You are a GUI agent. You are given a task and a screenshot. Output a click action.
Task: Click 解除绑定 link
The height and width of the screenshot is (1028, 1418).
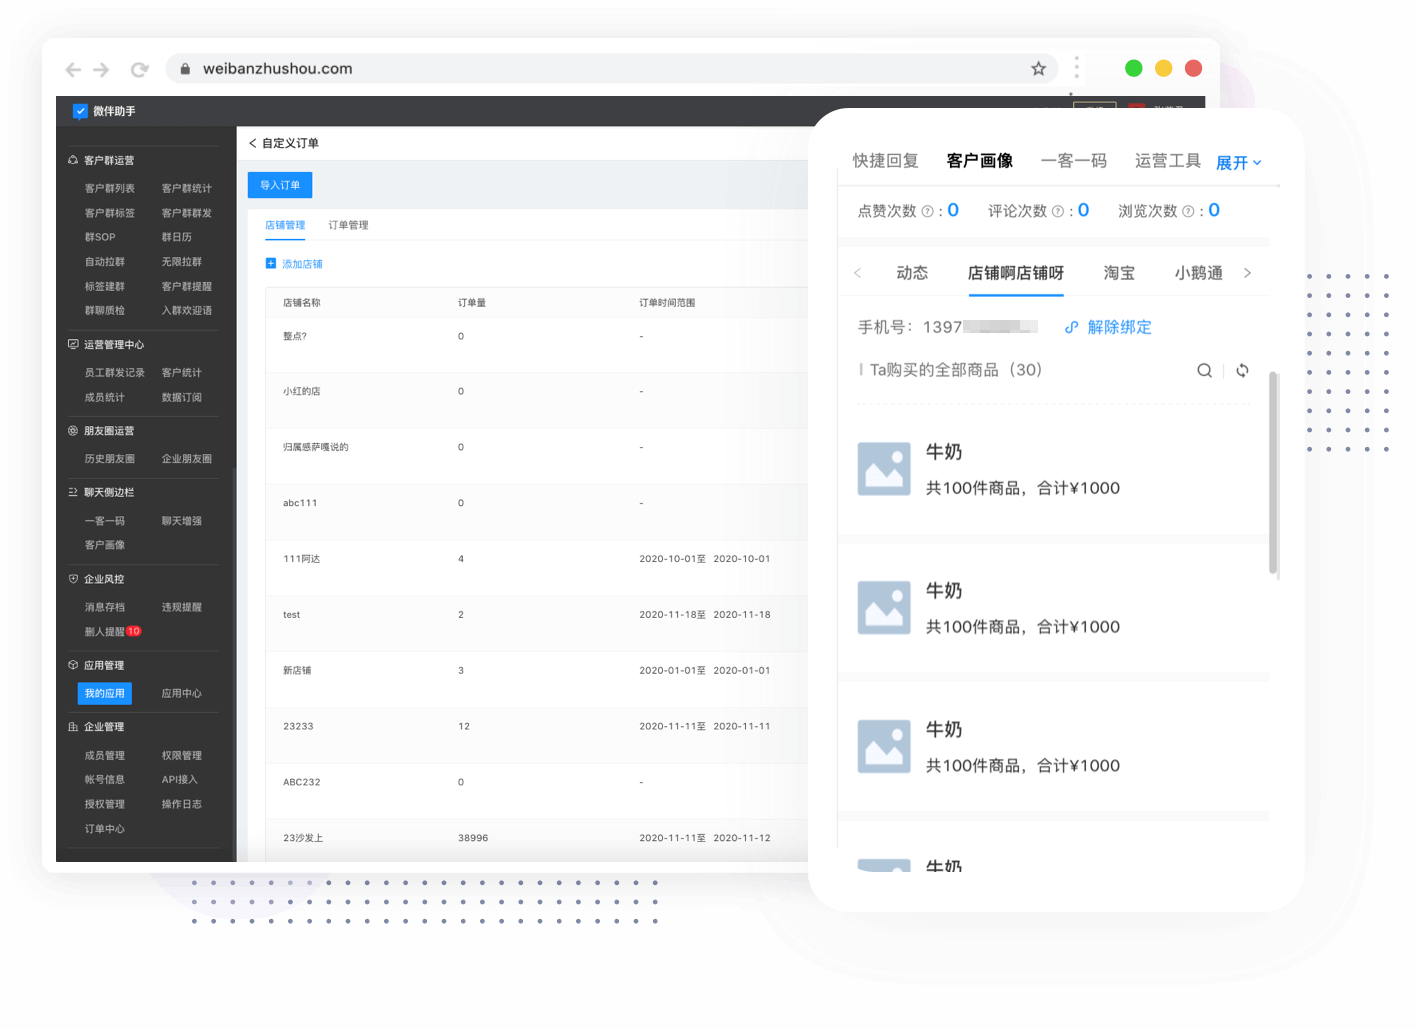[1119, 327]
